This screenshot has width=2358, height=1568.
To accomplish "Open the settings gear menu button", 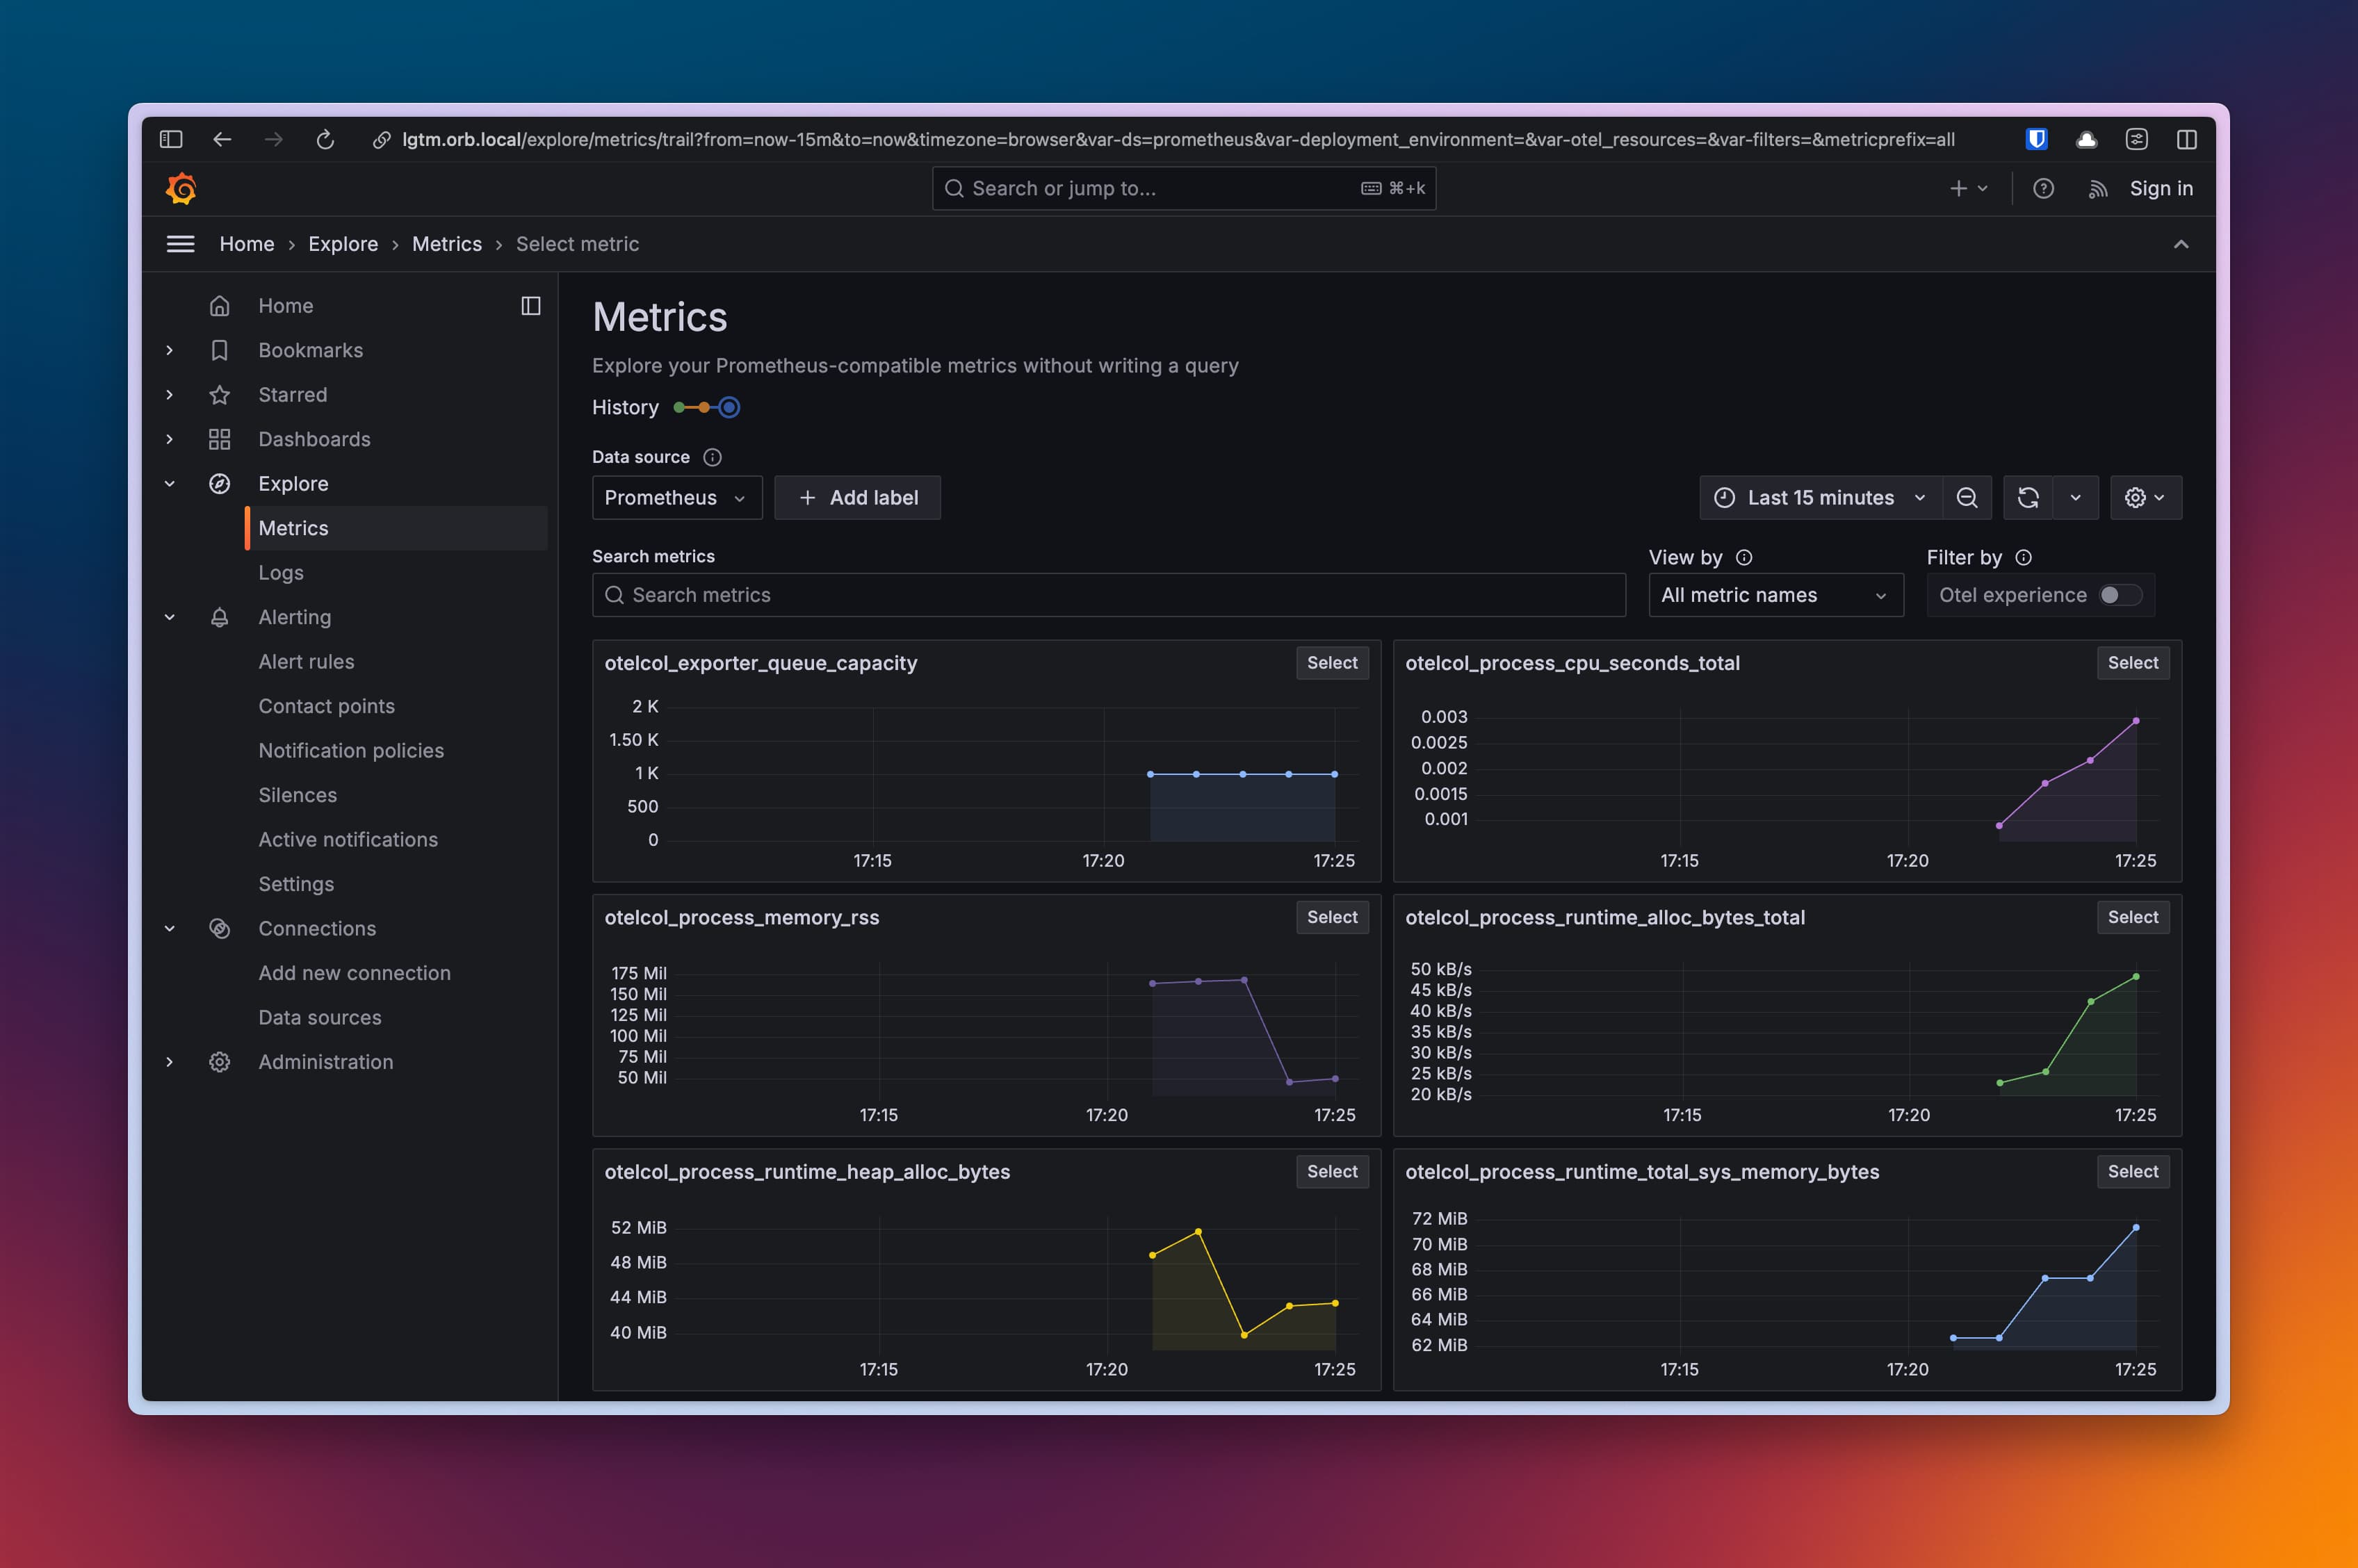I will (x=2145, y=498).
